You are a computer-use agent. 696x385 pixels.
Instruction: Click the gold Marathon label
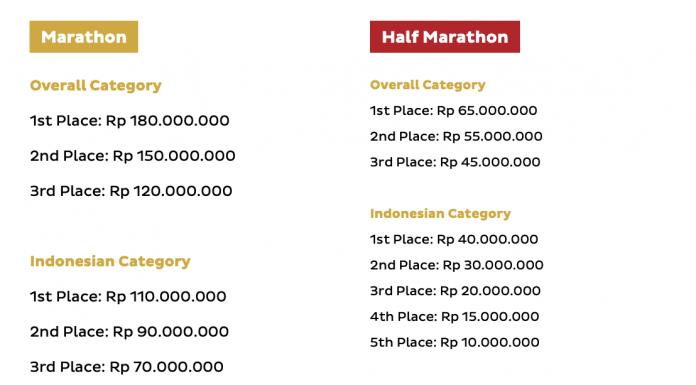[83, 37]
